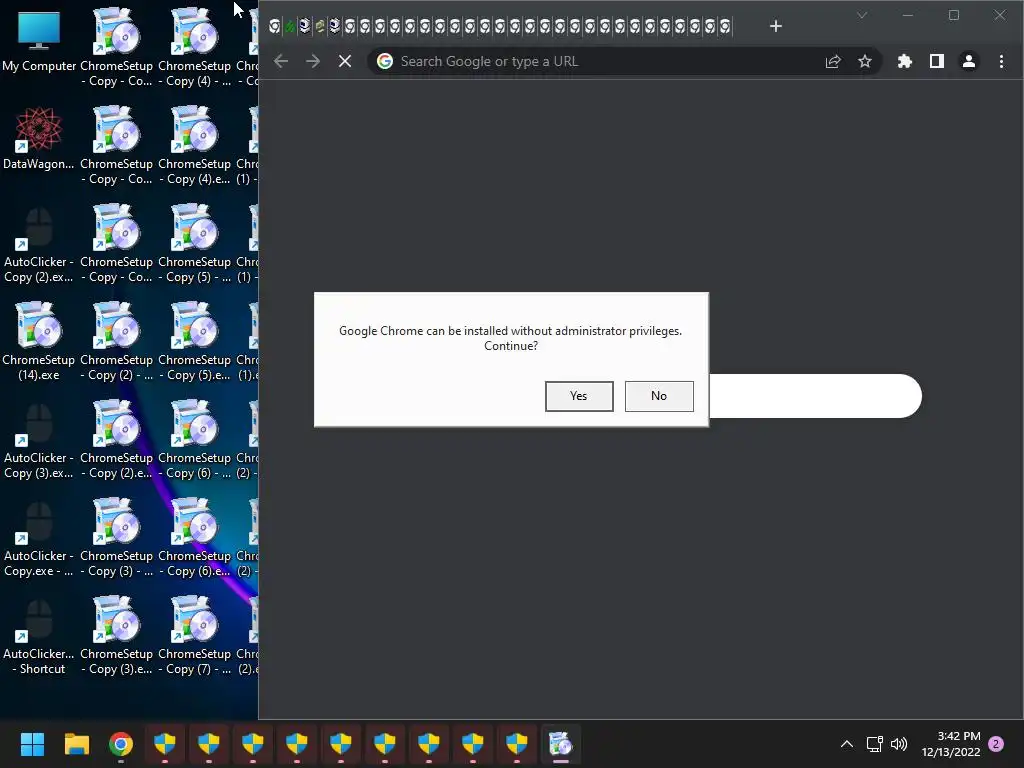The width and height of the screenshot is (1024, 768).
Task: Click the Google Chrome taskbar icon
Action: [121, 744]
